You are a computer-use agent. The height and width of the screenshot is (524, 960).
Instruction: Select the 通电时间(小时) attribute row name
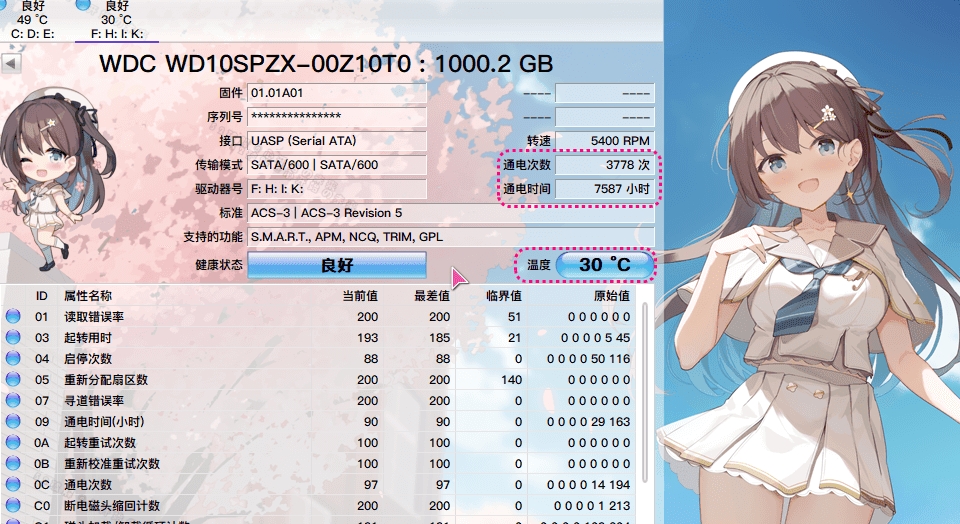click(x=104, y=422)
